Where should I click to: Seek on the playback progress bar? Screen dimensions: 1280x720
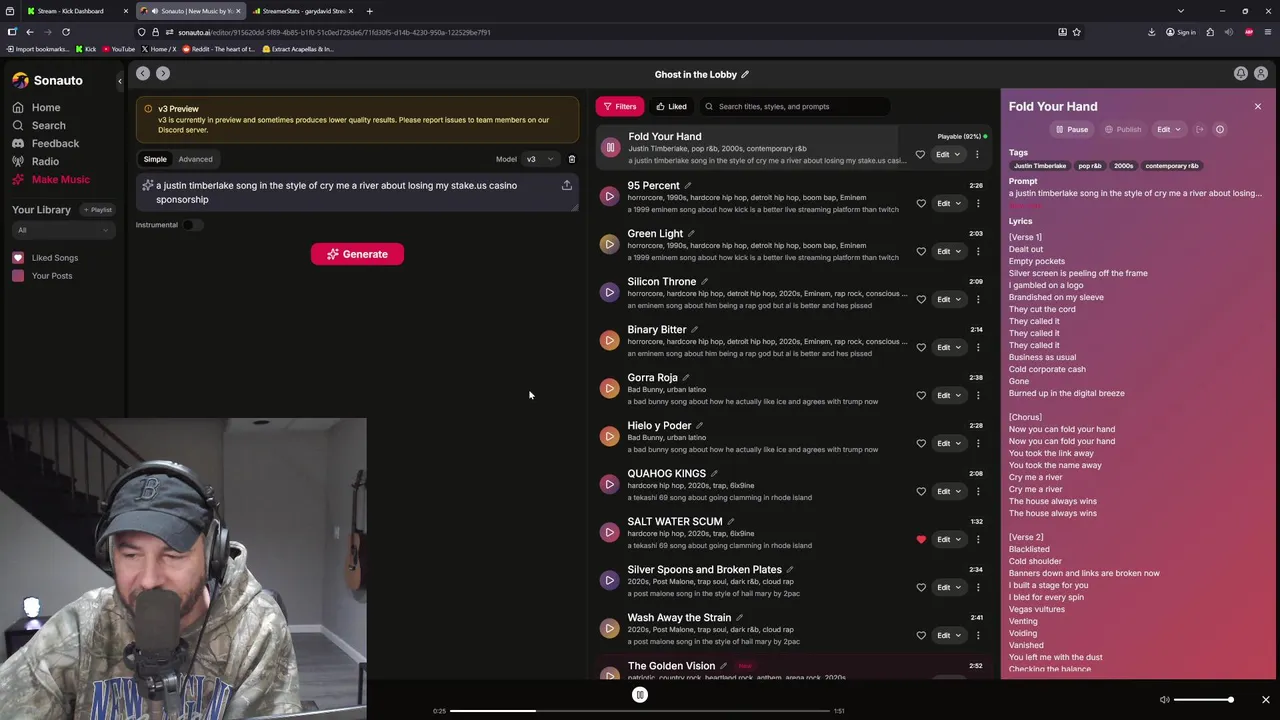(x=640, y=711)
